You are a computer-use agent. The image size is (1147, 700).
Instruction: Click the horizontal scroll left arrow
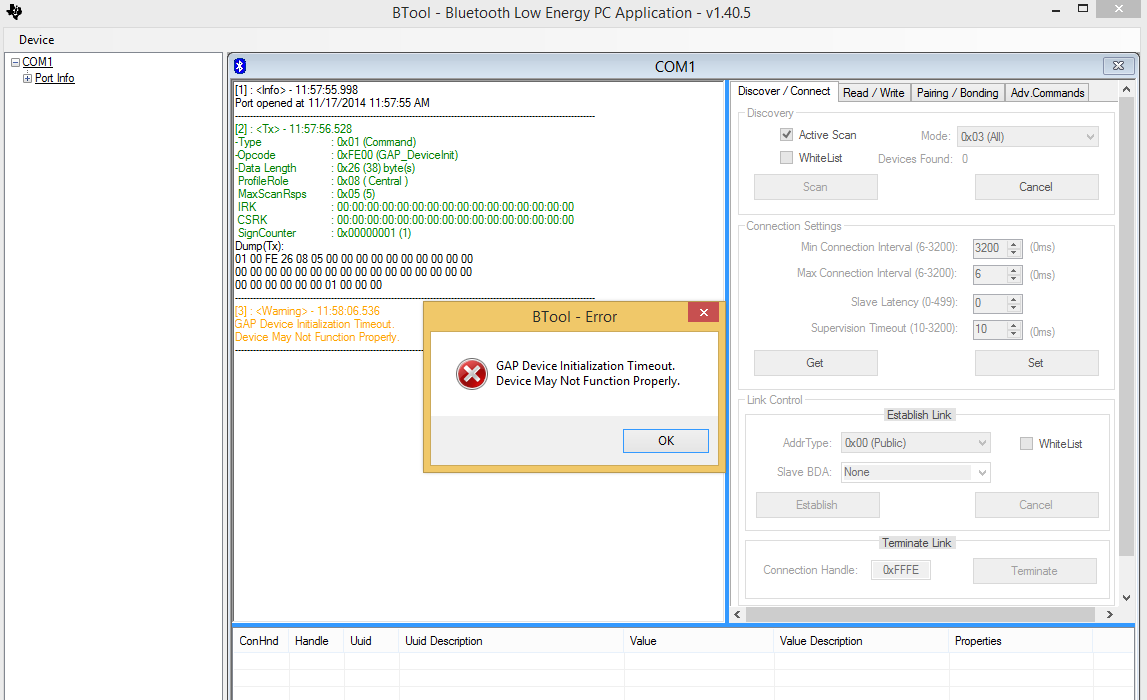[737, 614]
